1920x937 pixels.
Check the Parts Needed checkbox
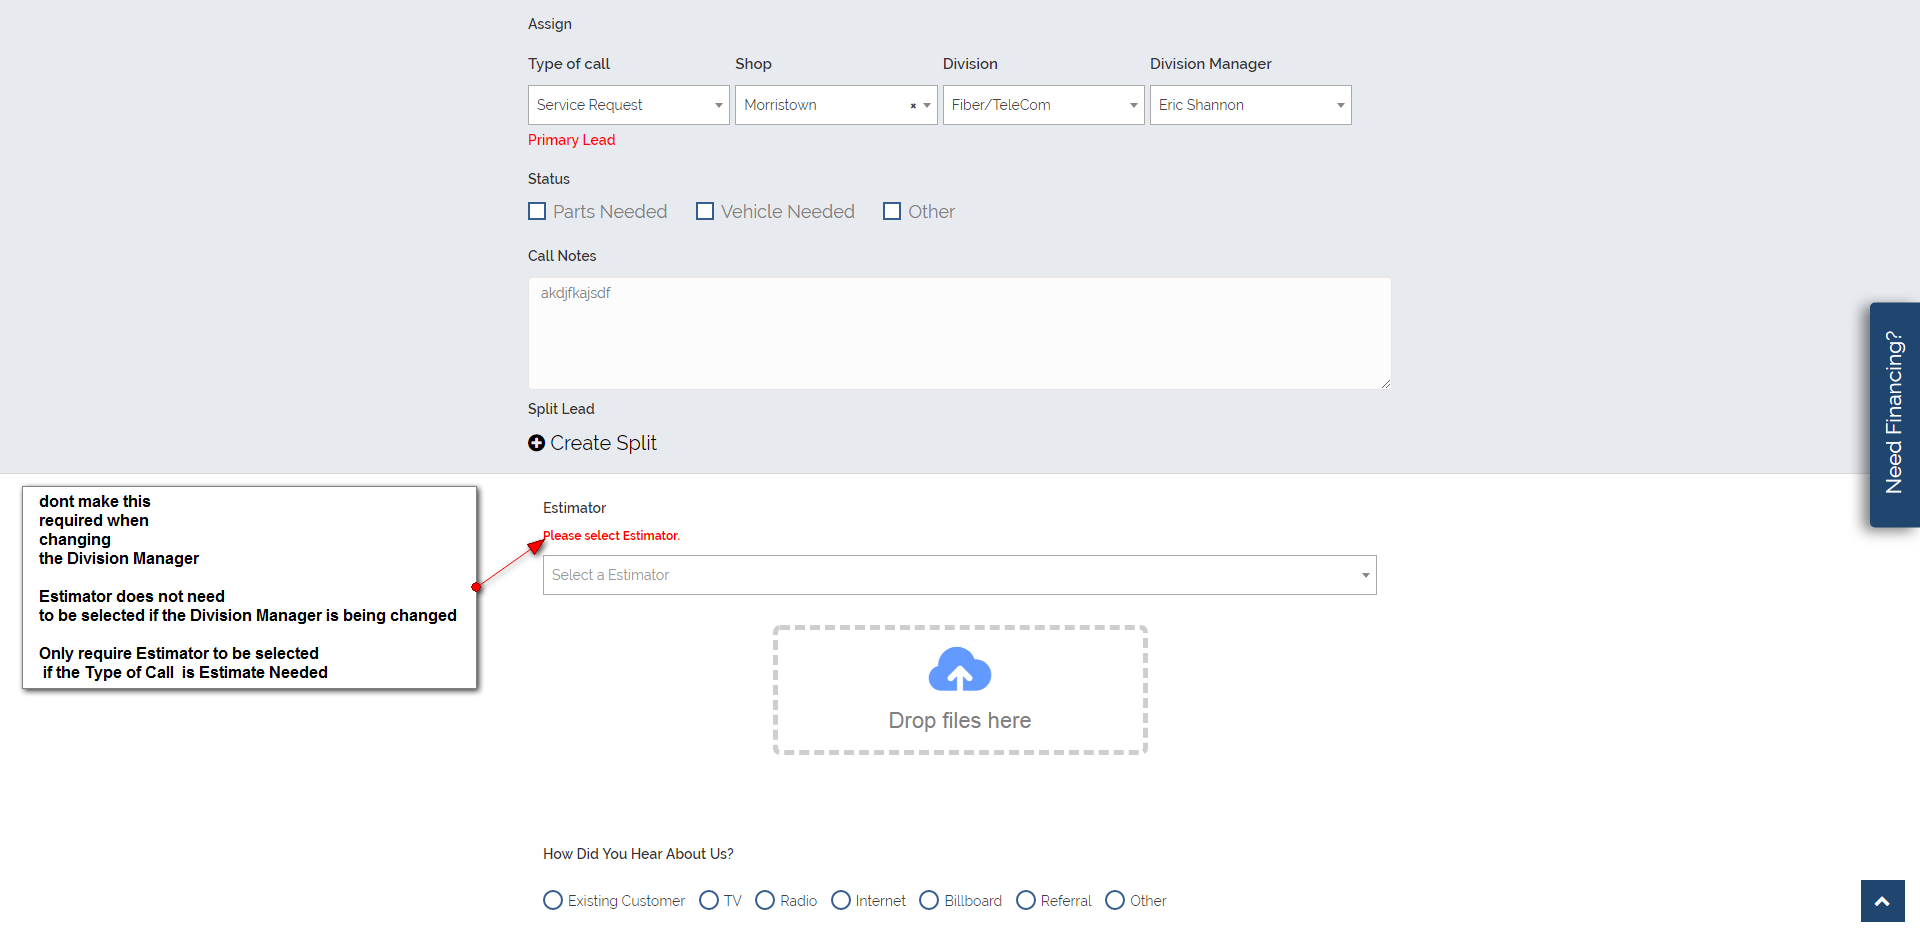click(x=537, y=212)
